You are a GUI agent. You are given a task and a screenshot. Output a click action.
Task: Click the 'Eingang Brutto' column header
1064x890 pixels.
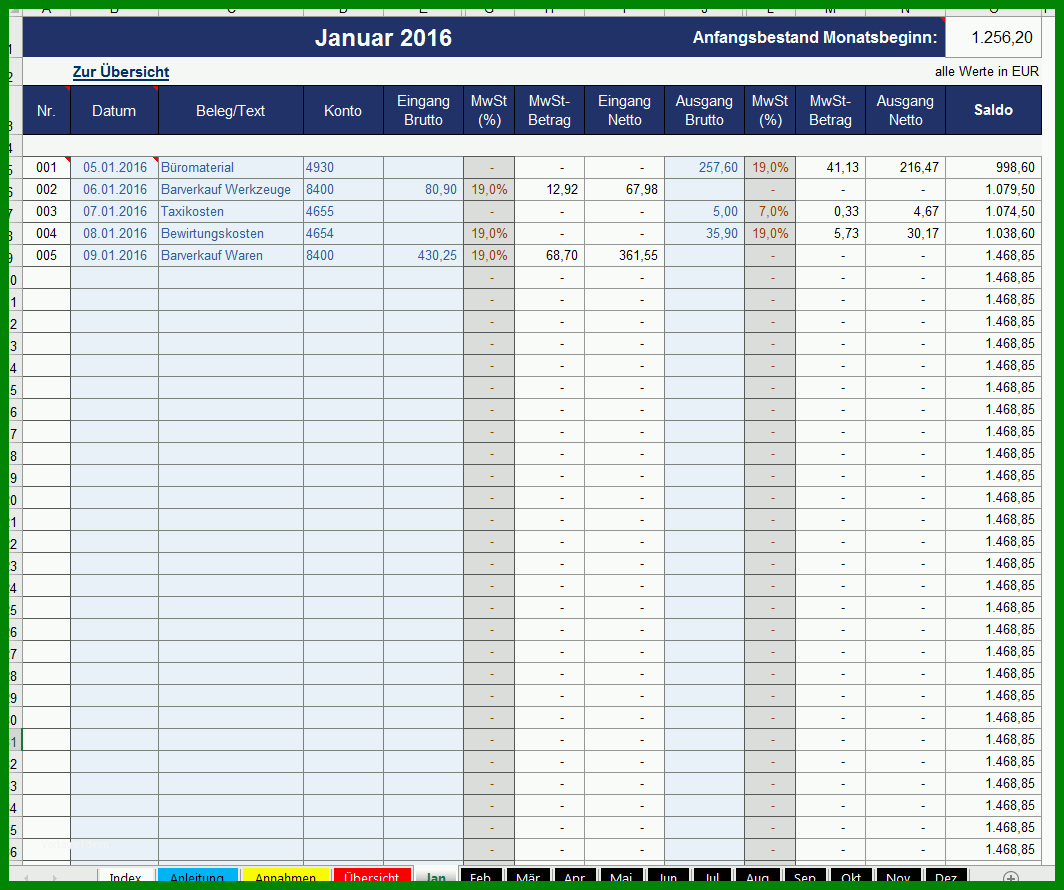pyautogui.click(x=423, y=111)
